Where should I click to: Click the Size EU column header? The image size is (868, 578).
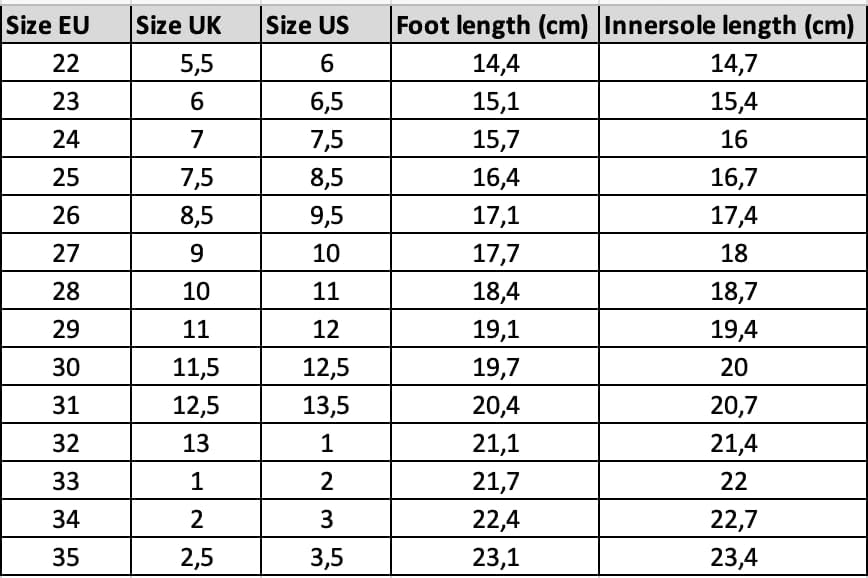(66, 24)
